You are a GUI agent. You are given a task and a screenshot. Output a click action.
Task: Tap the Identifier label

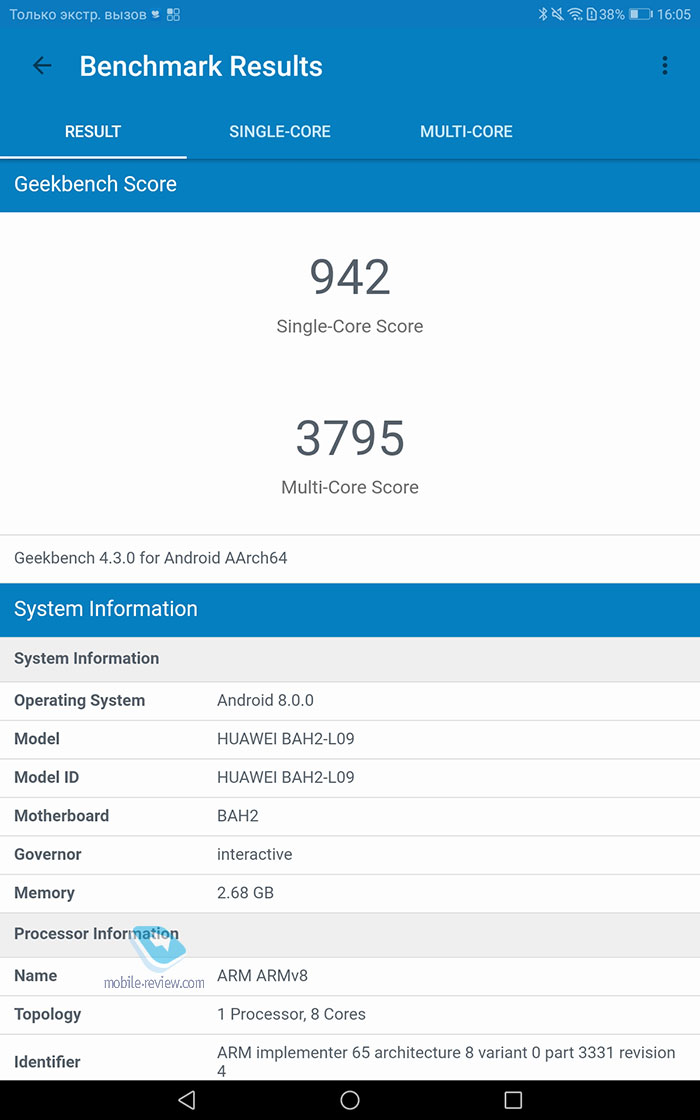[47, 1062]
